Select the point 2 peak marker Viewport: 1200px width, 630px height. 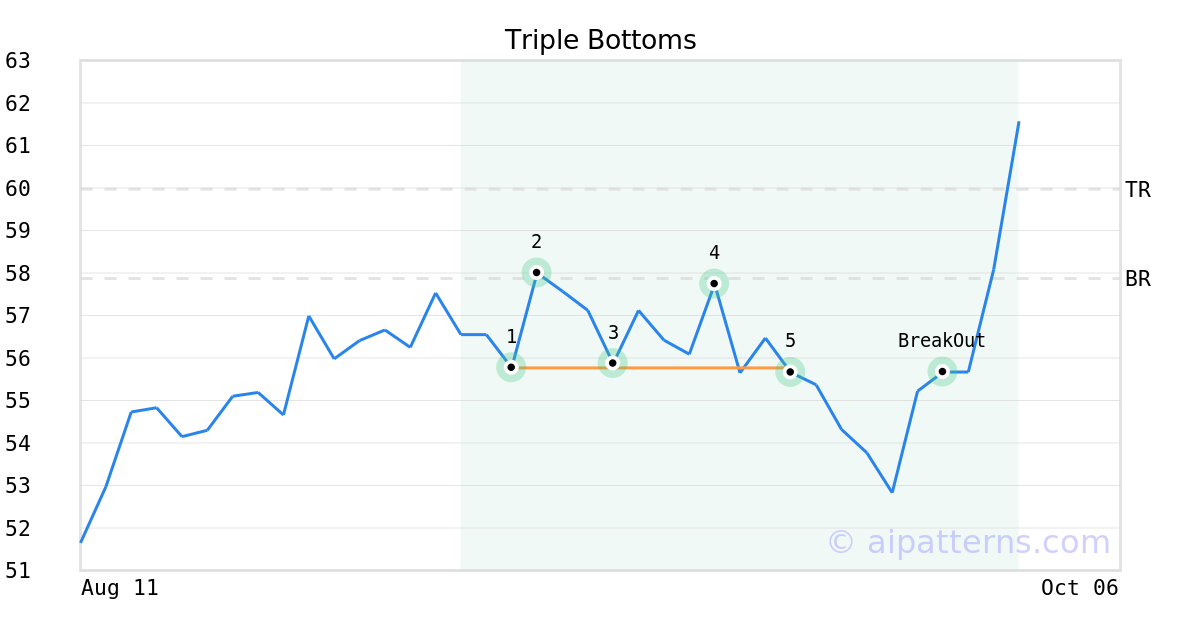coord(537,272)
